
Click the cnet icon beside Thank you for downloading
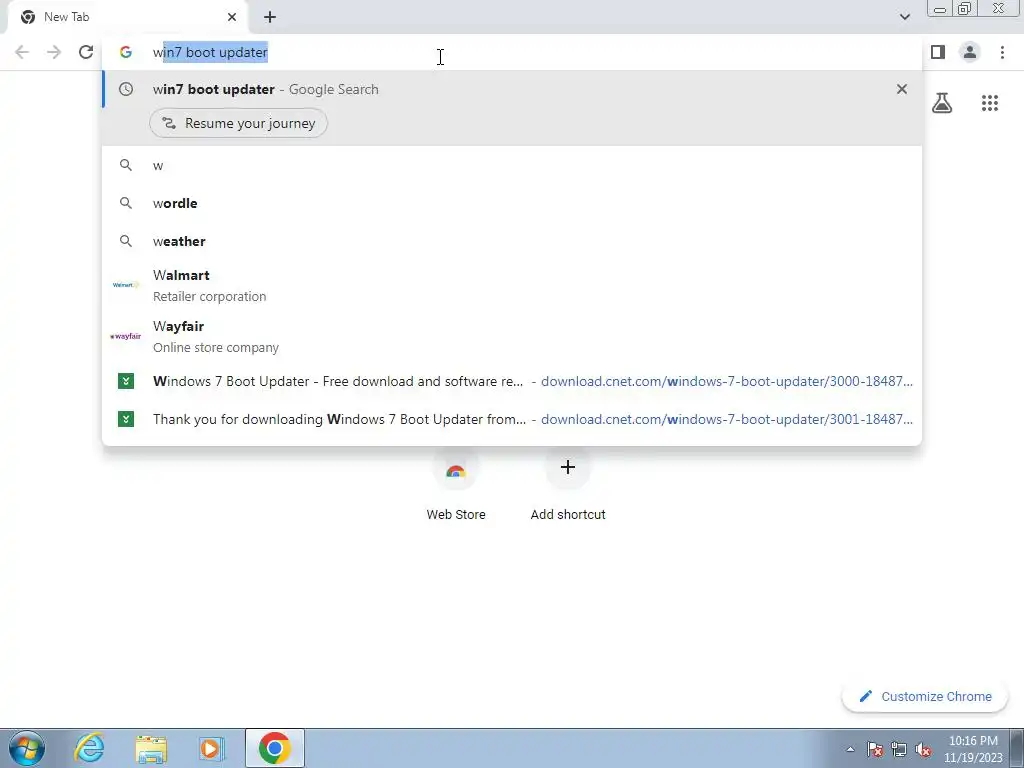(125, 419)
